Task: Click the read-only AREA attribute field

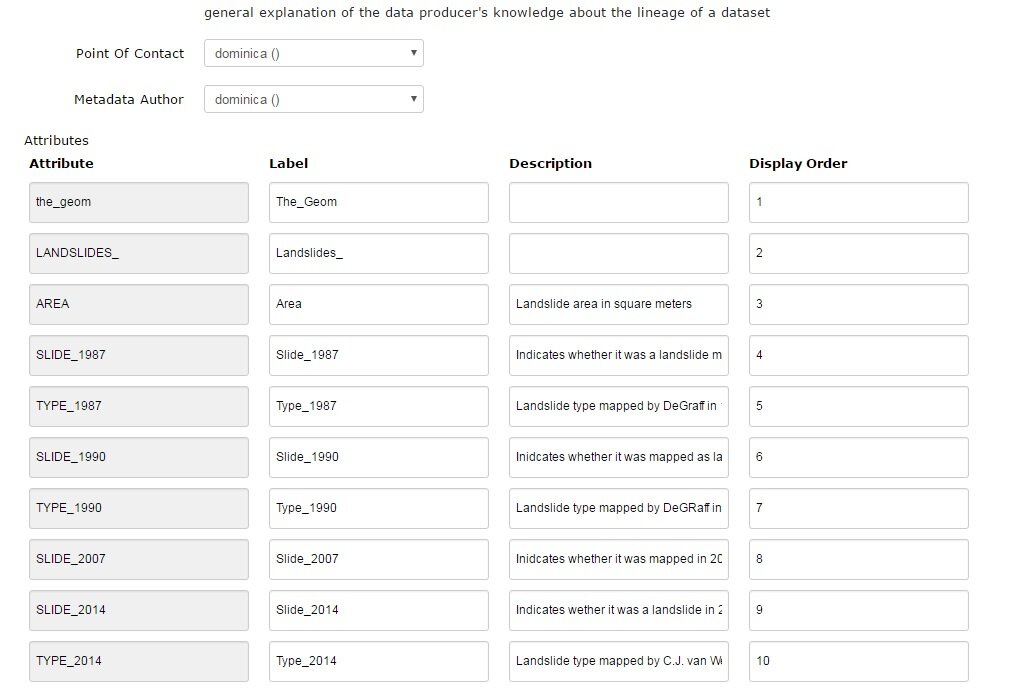Action: [138, 304]
